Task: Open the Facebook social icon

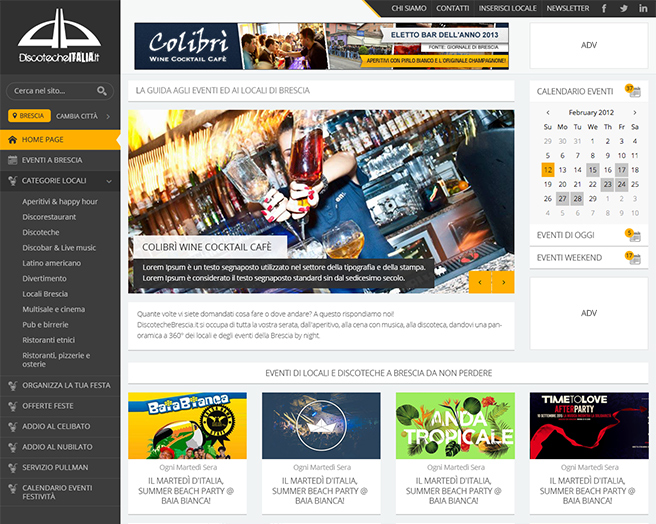Action: [x=604, y=8]
